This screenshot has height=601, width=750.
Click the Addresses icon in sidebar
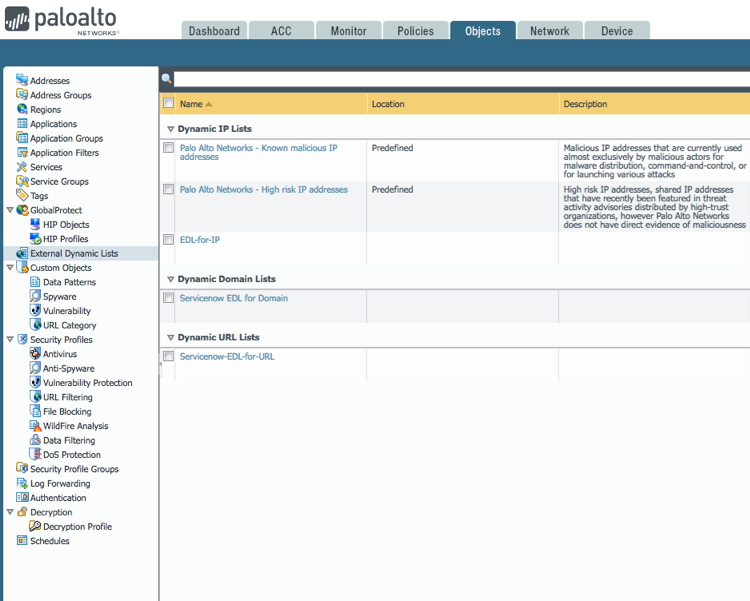(22, 80)
